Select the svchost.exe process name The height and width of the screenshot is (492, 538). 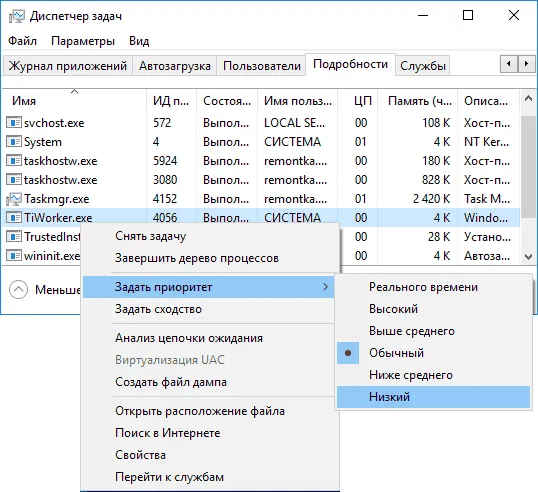pyautogui.click(x=54, y=123)
